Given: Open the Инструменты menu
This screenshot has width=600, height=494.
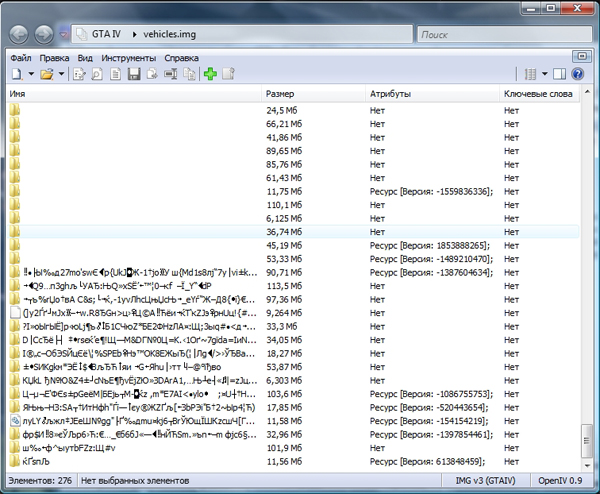Looking at the screenshot, I should point(128,58).
